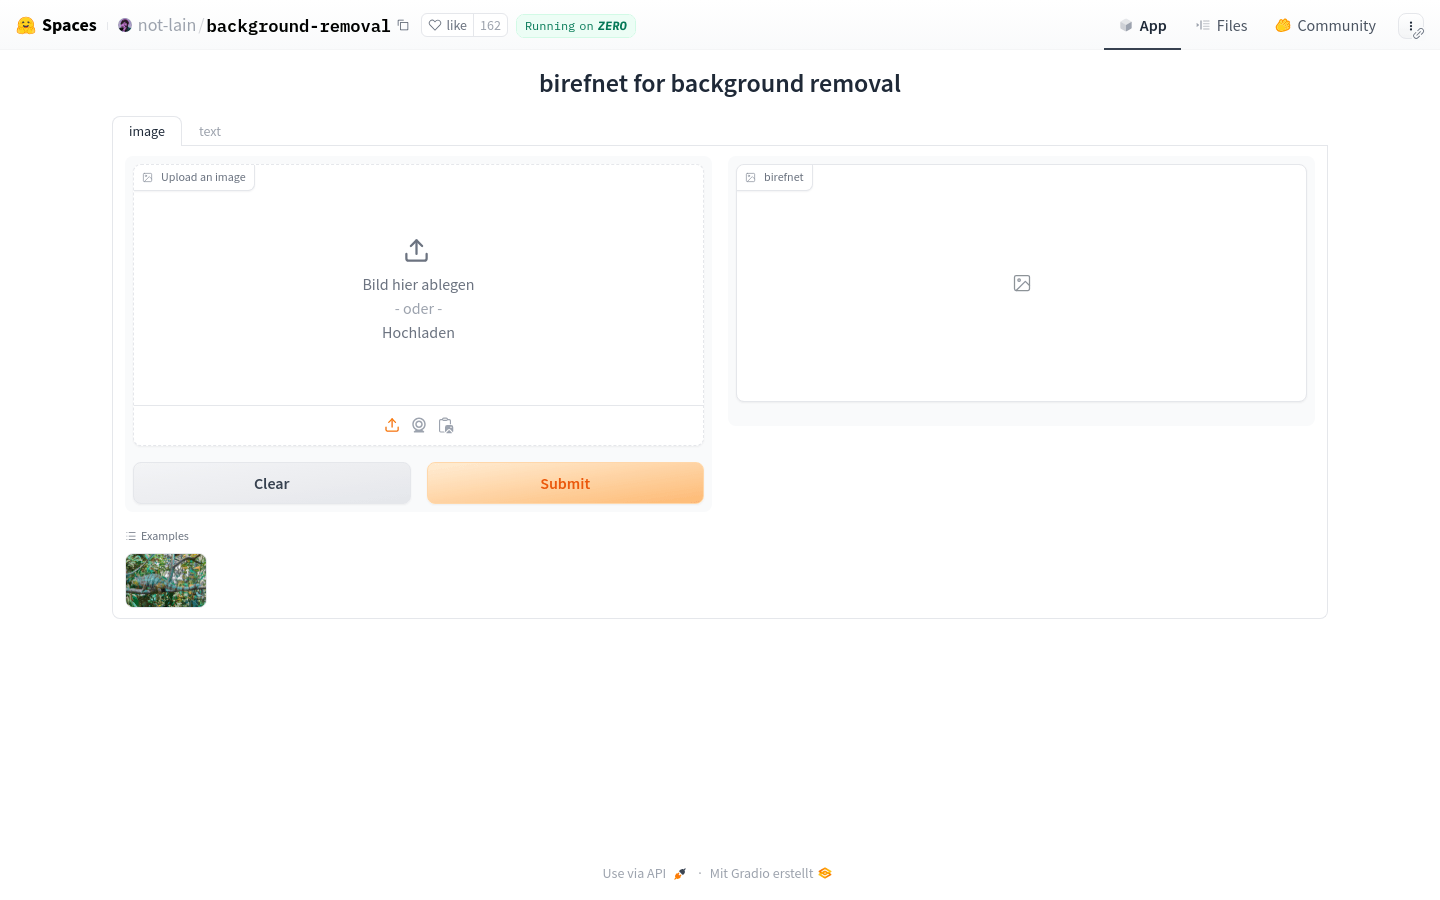Viewport: 1440px width, 900px height.
Task: Click the Running on ZERO status badge
Action: click(x=576, y=26)
